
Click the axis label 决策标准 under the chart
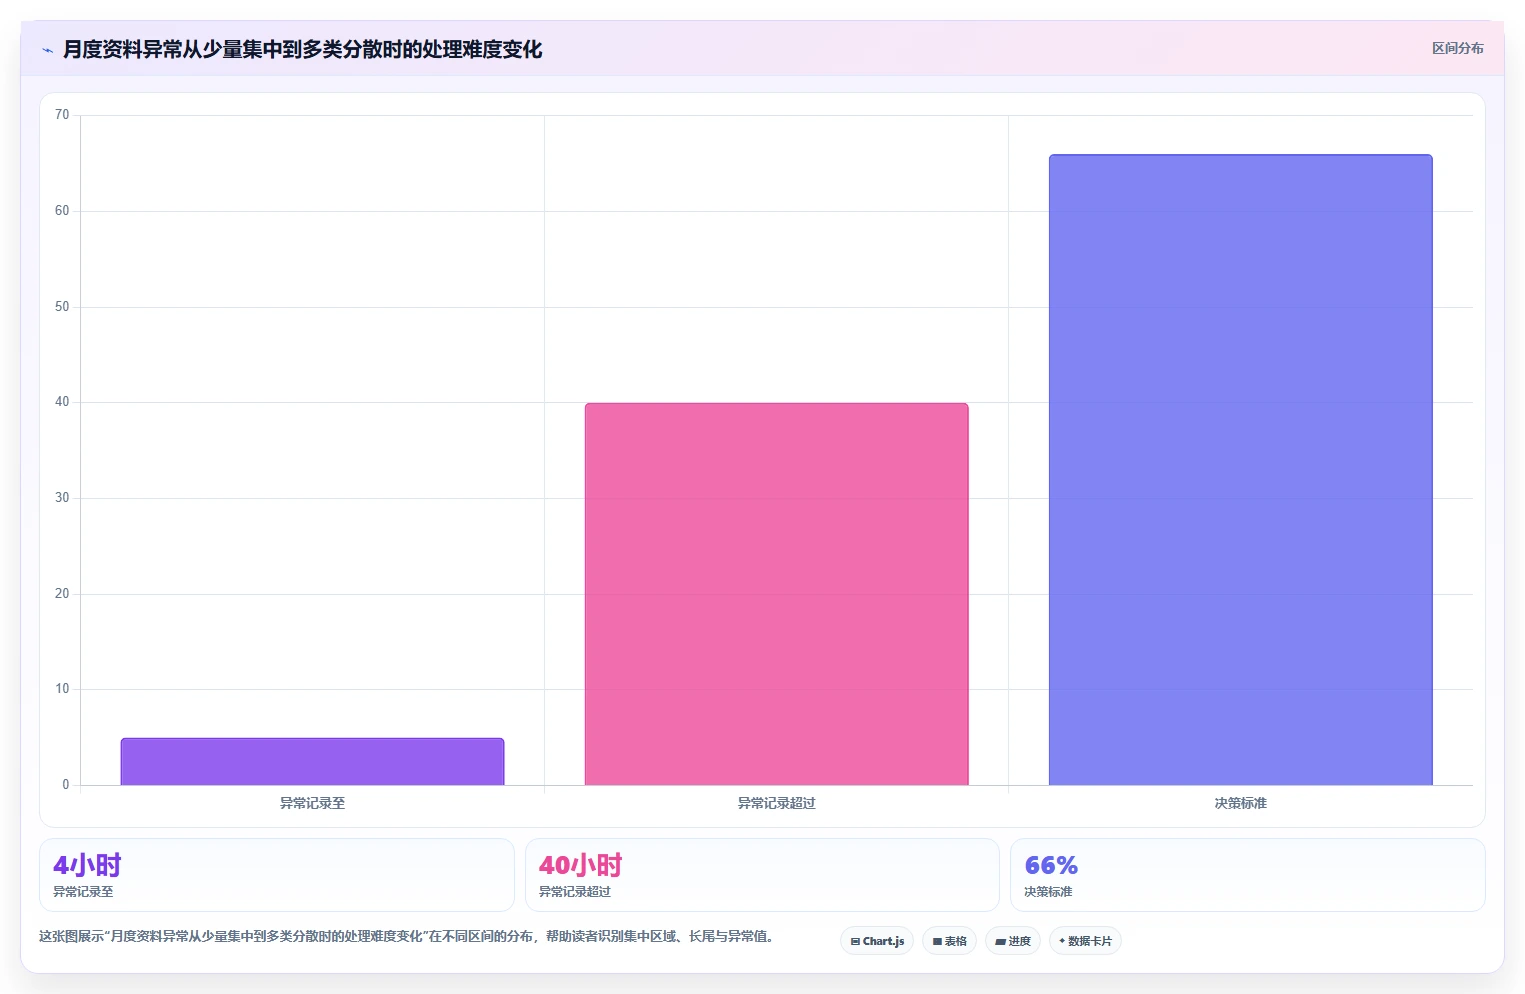(1240, 803)
